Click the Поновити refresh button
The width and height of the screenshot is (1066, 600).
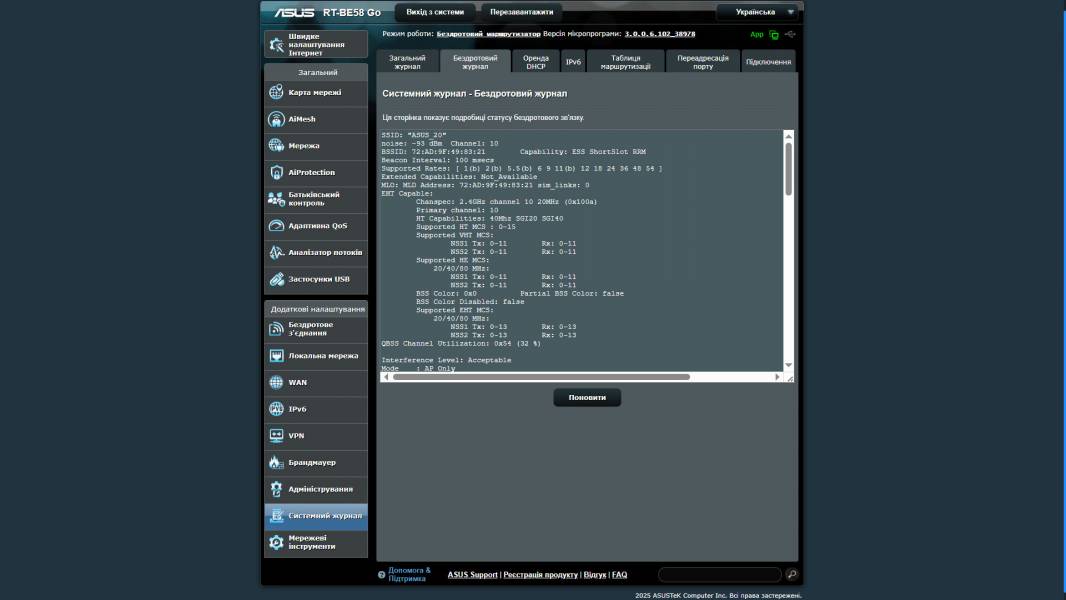click(x=587, y=397)
